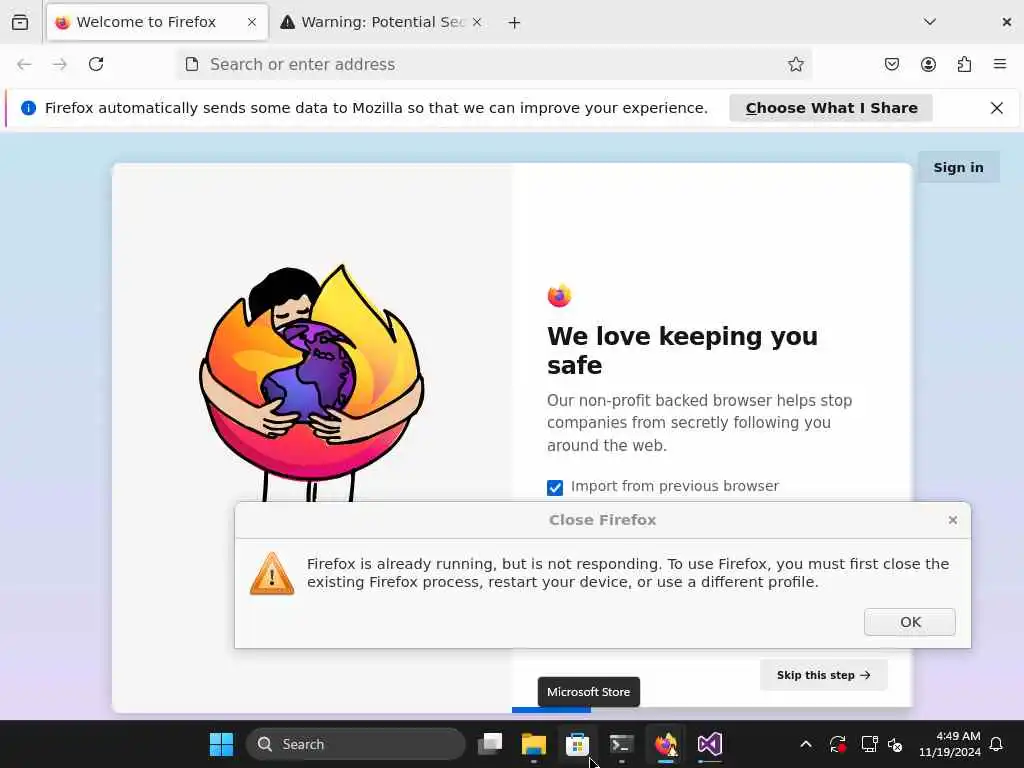Open Microsoft Store from taskbar
The width and height of the screenshot is (1024, 768).
(577, 744)
